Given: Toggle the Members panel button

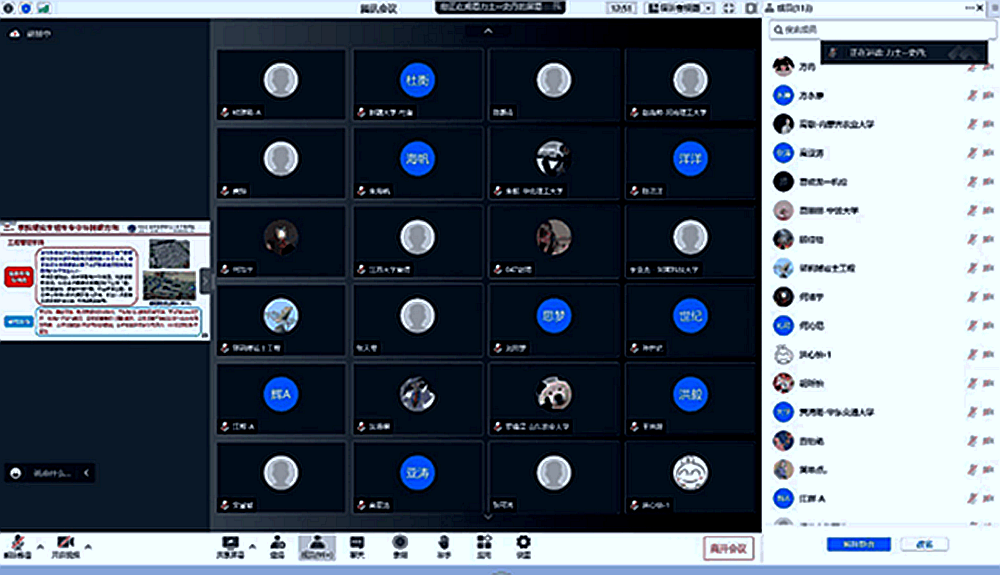Looking at the screenshot, I should click(317, 546).
